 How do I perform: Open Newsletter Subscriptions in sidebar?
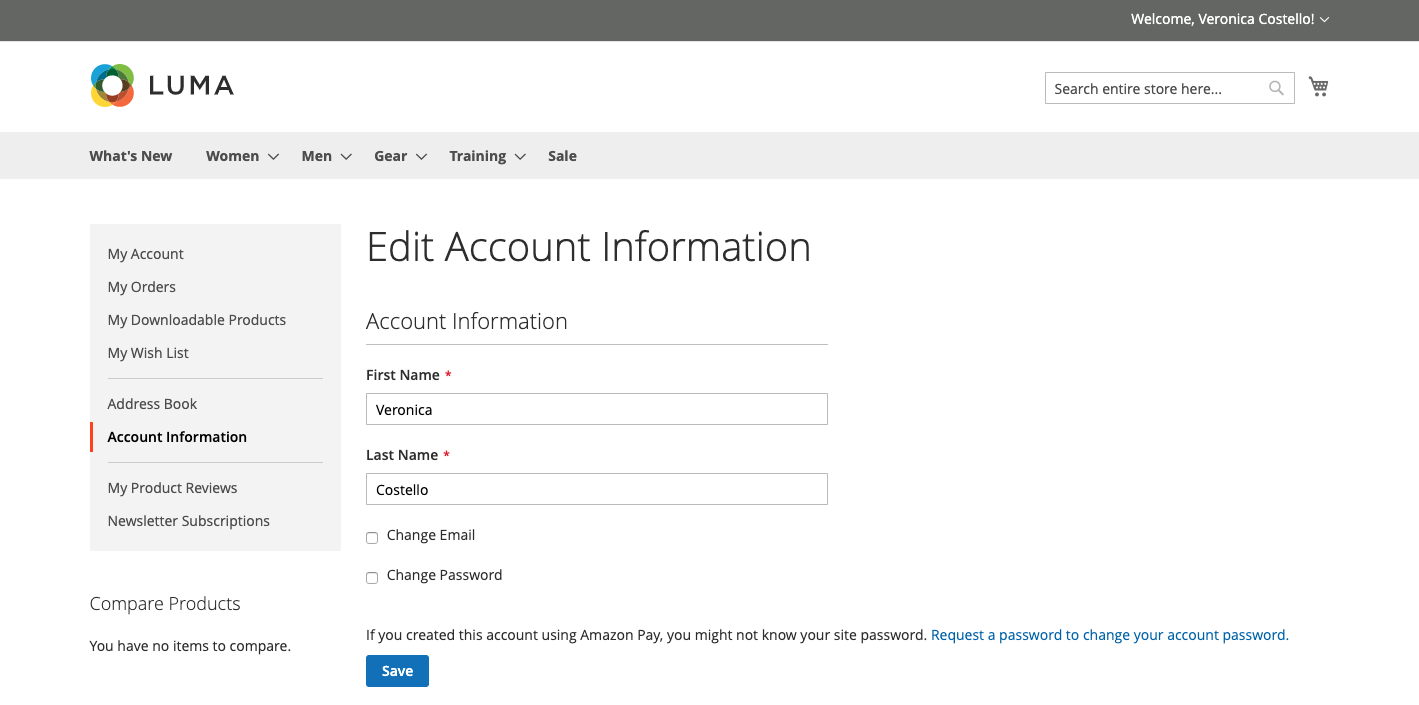click(189, 521)
